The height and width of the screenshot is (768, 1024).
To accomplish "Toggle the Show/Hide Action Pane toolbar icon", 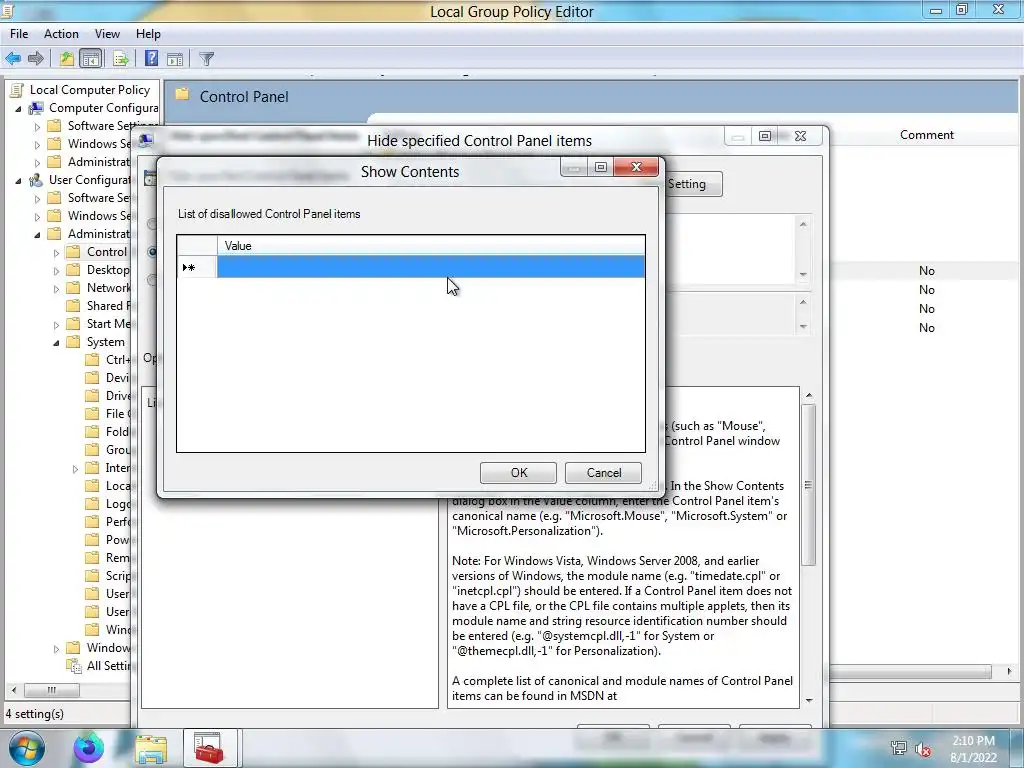I will 175,59.
